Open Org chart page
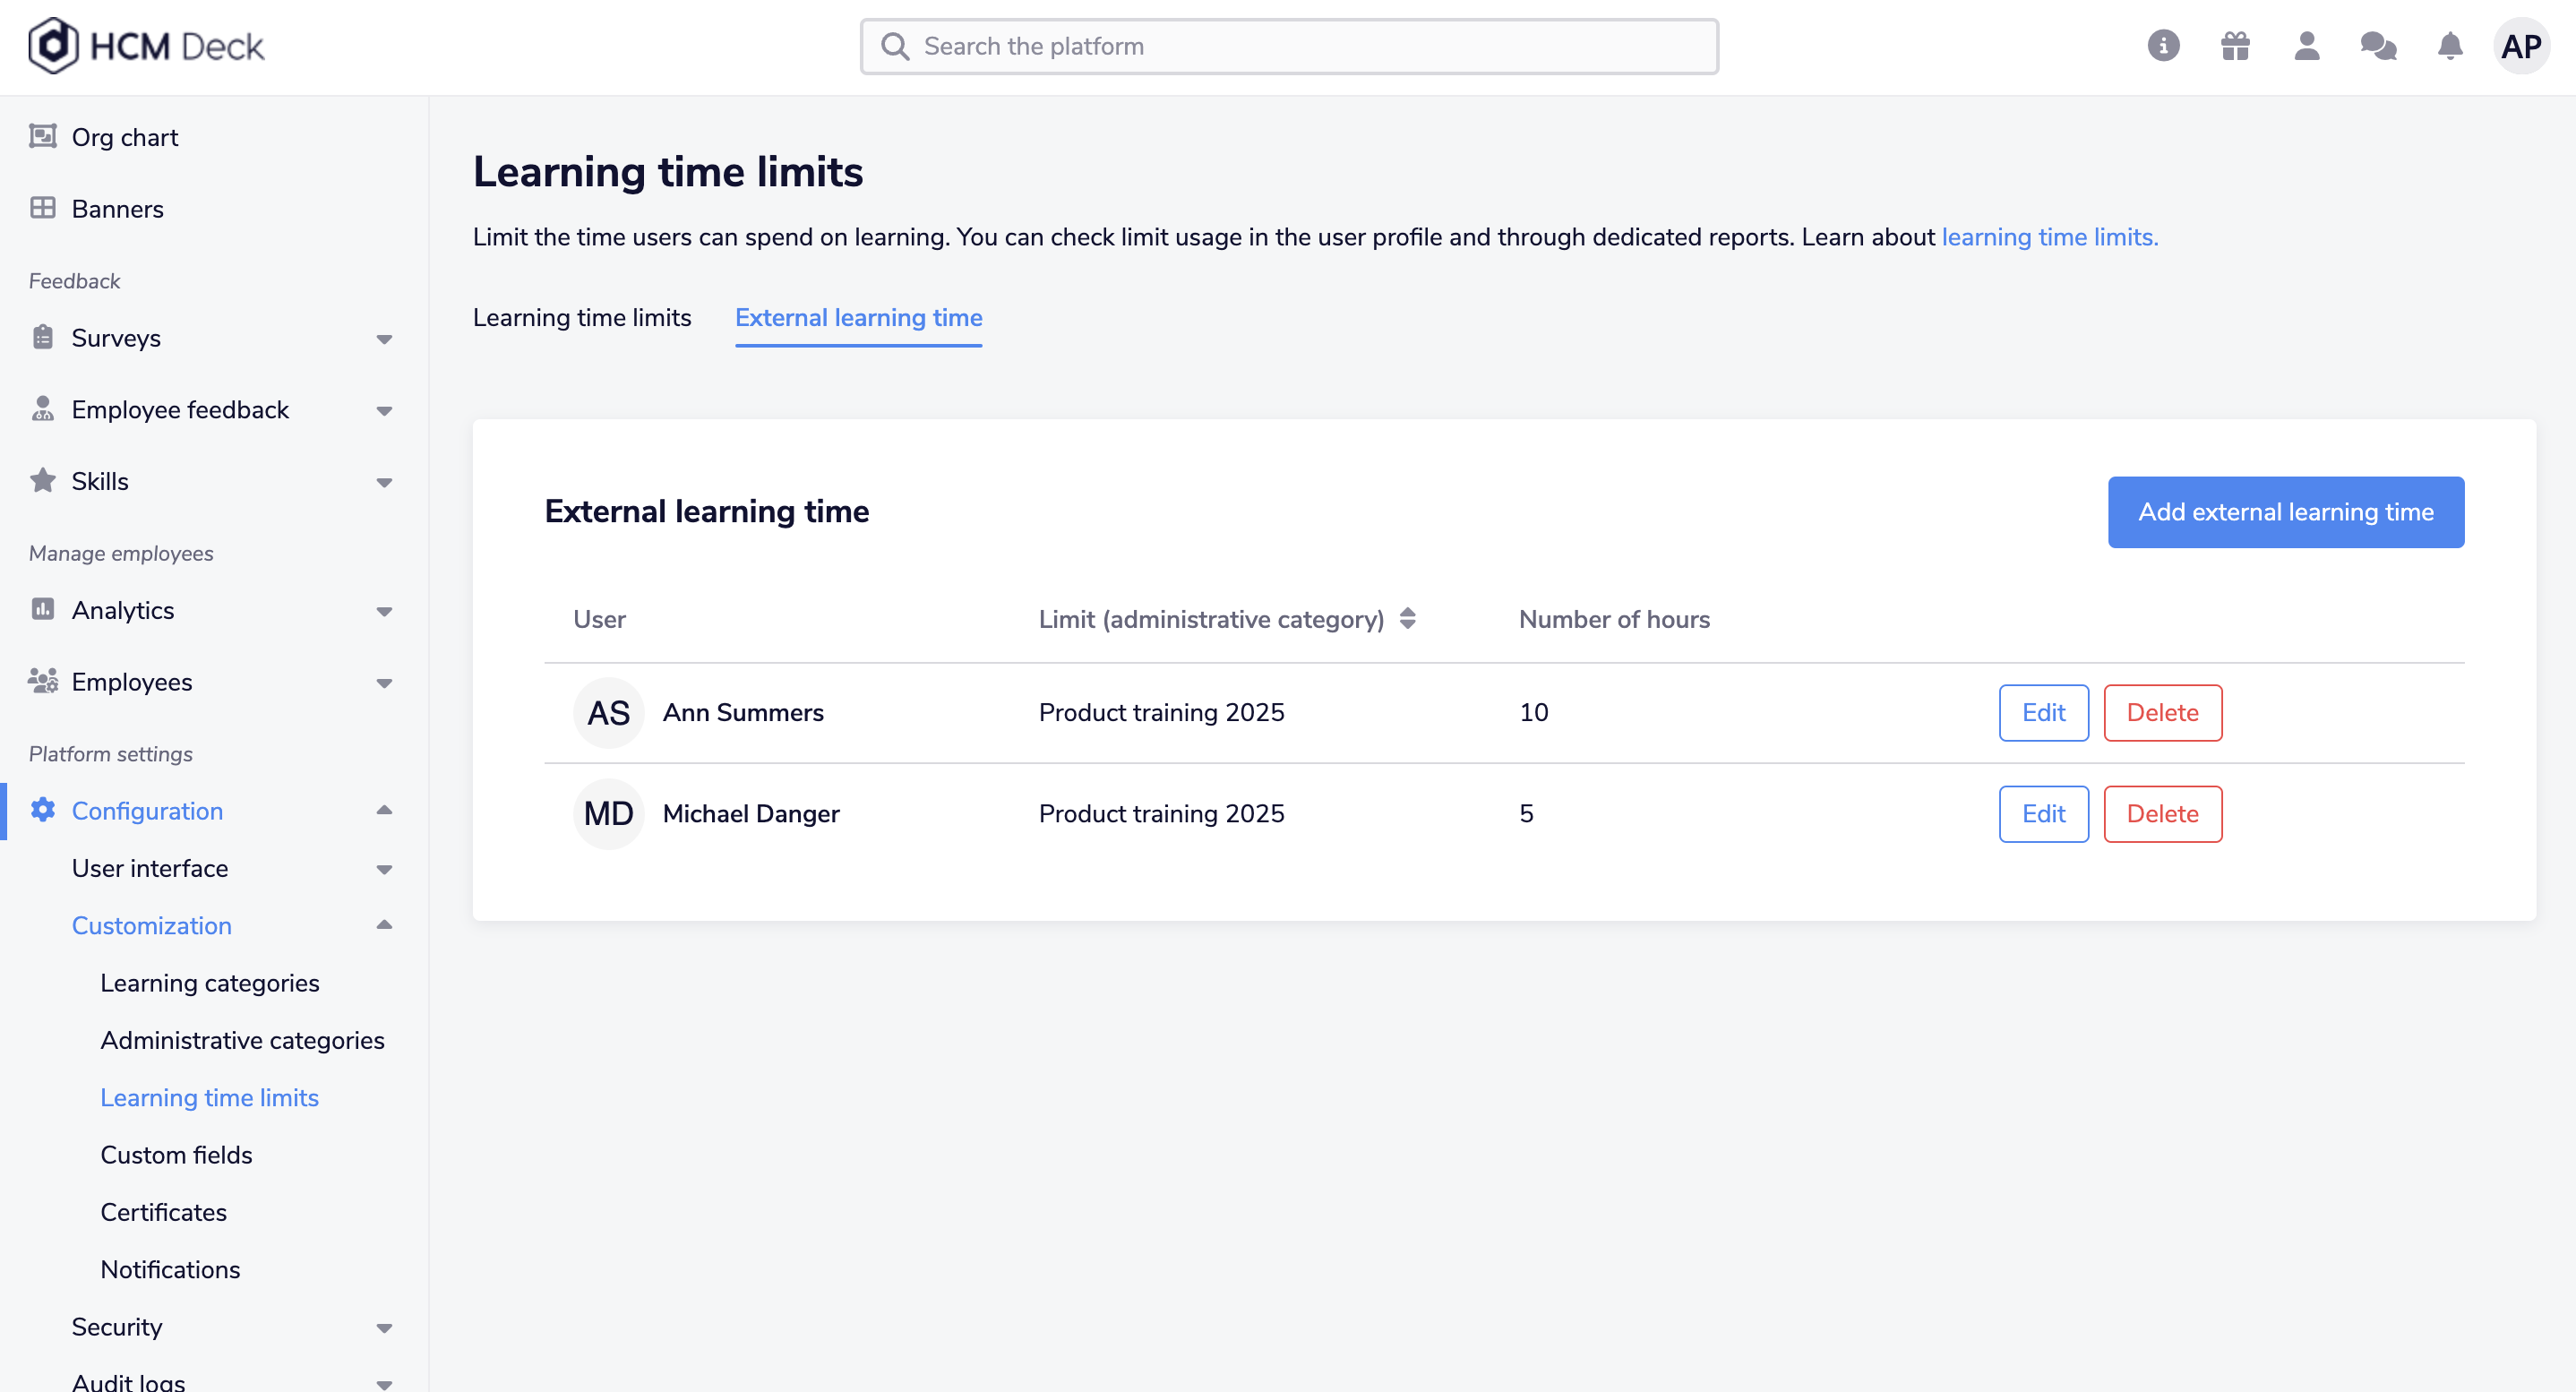 click(125, 137)
